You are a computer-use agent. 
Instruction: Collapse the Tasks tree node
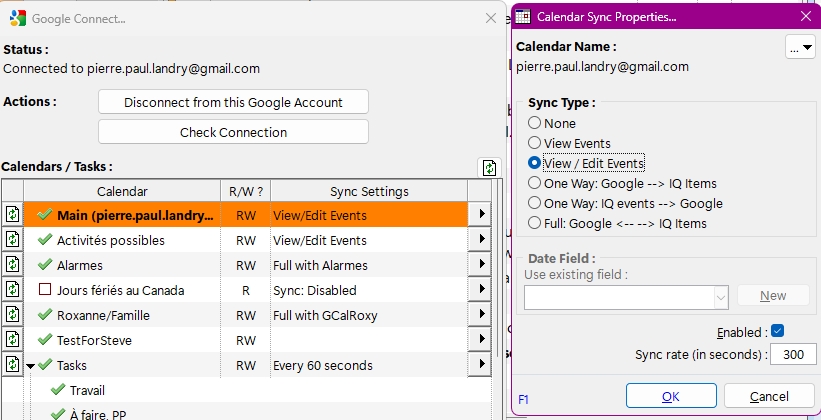pos(30,366)
